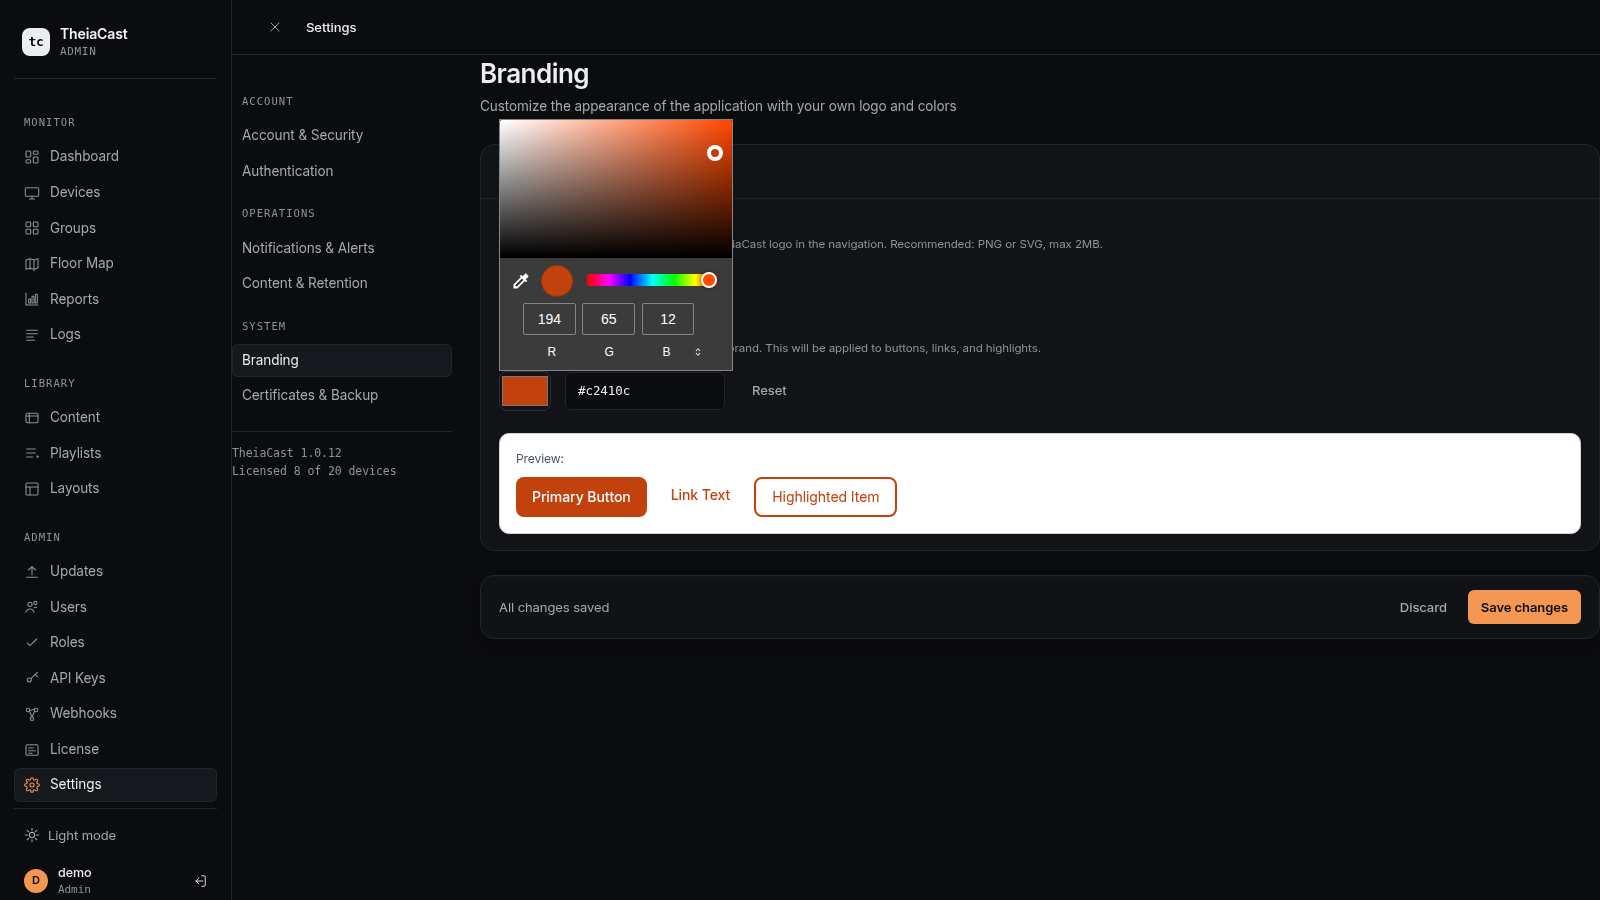Click the logout icon next to demo
1600x900 pixels.
point(201,881)
